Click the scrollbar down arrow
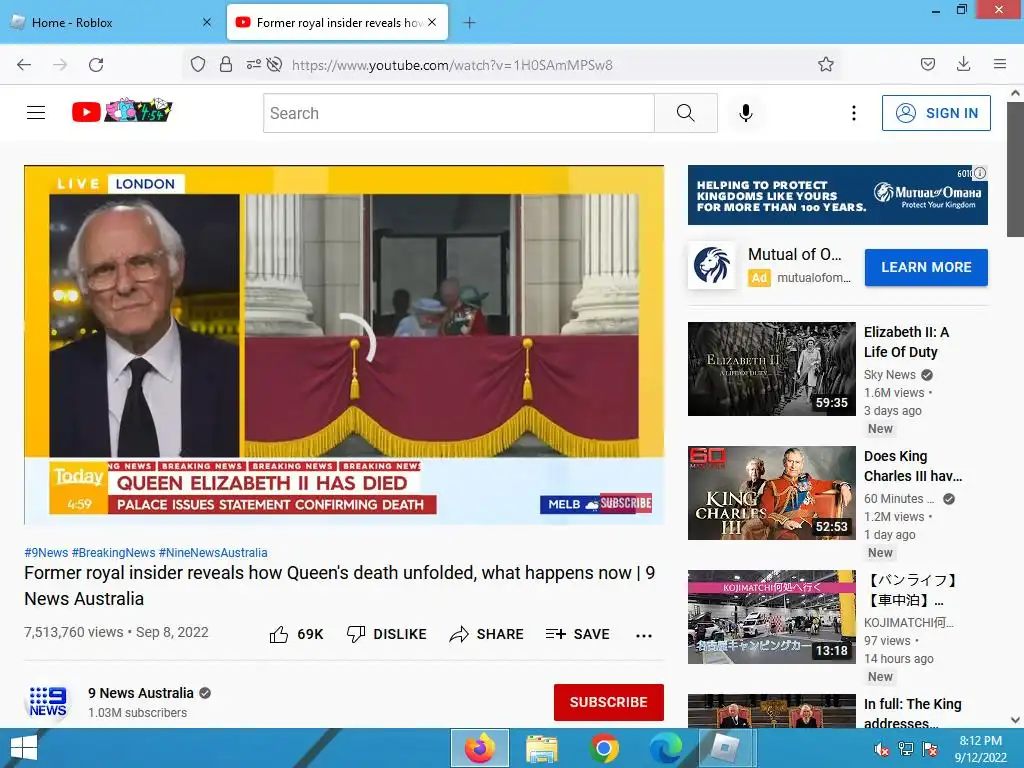This screenshot has height=768, width=1024. [x=1015, y=720]
